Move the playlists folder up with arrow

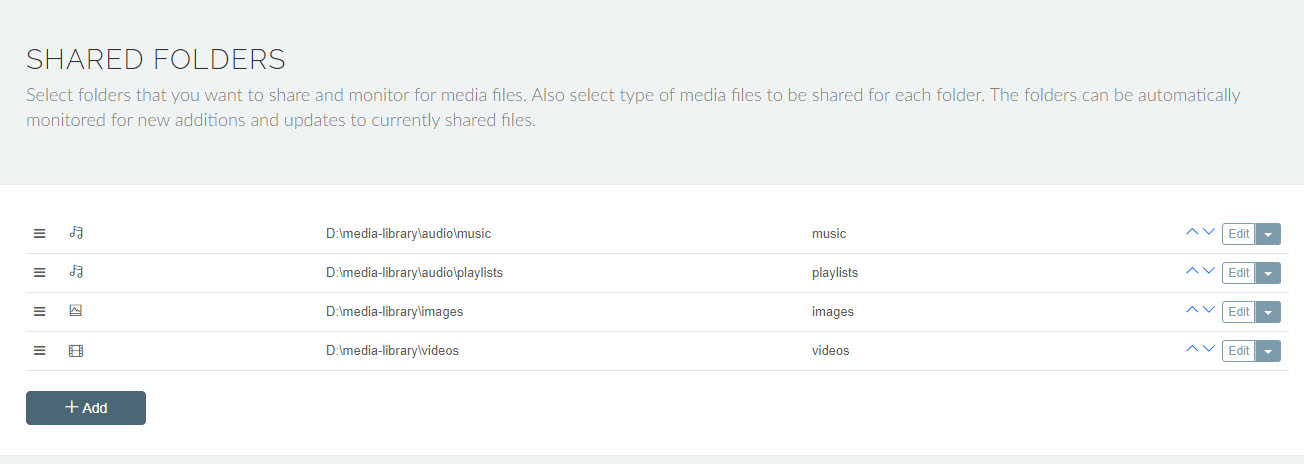1191,271
